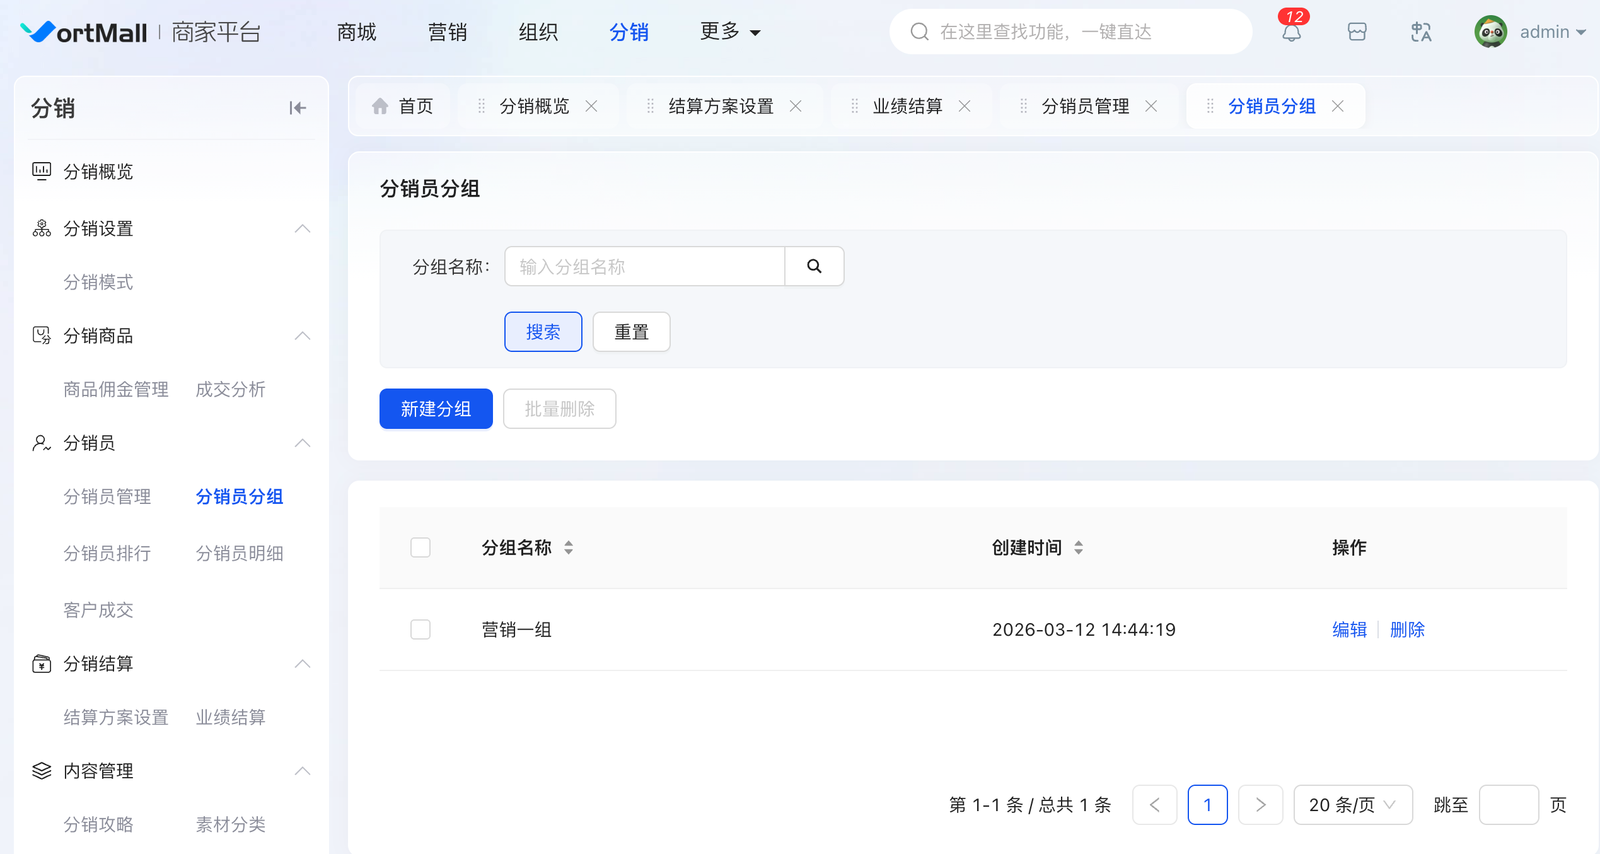Close the 业绩结算 tab
Viewport: 1600px width, 854px height.
tap(964, 106)
